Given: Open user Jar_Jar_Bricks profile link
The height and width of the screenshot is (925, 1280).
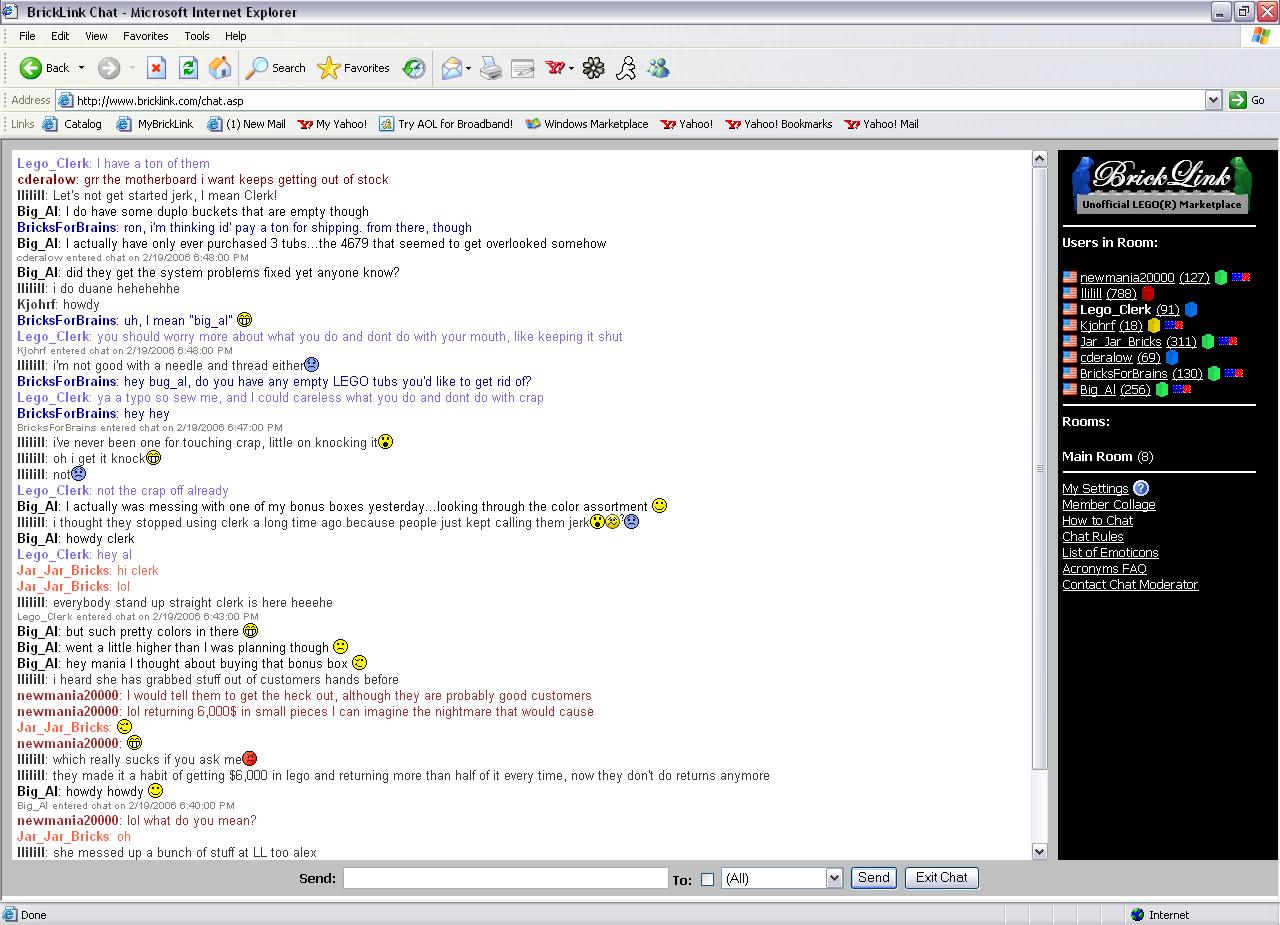Looking at the screenshot, I should coord(1120,341).
